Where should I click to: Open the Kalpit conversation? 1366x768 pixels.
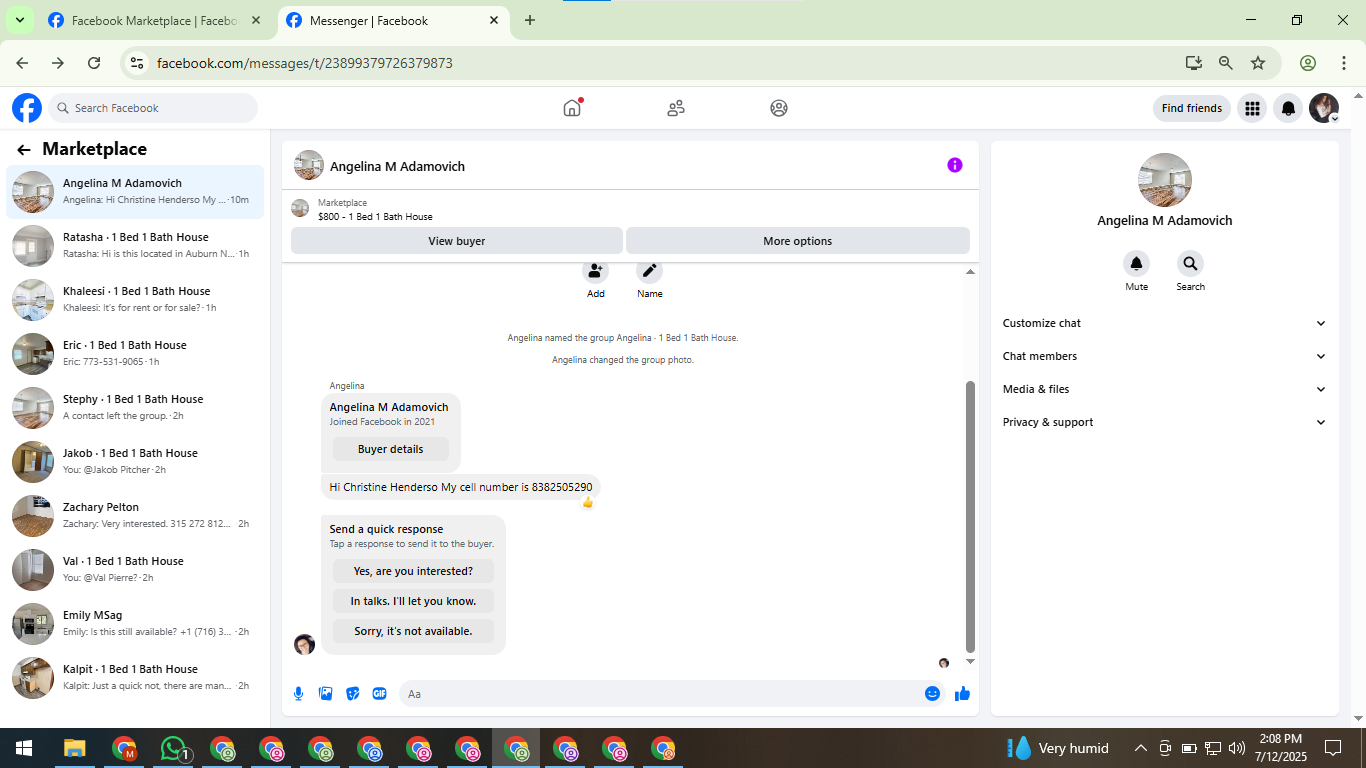click(x=135, y=677)
